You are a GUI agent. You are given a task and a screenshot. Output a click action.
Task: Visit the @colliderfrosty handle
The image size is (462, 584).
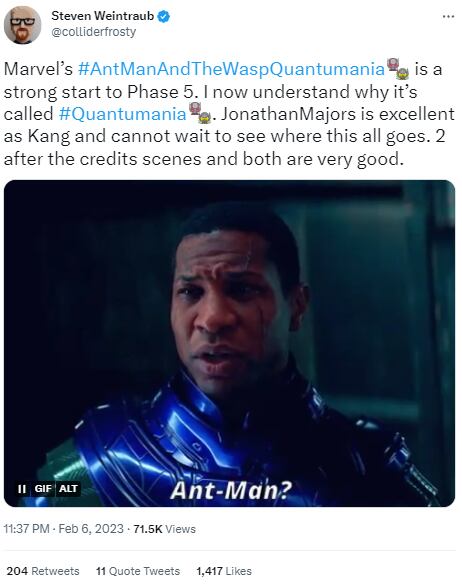[x=94, y=32]
